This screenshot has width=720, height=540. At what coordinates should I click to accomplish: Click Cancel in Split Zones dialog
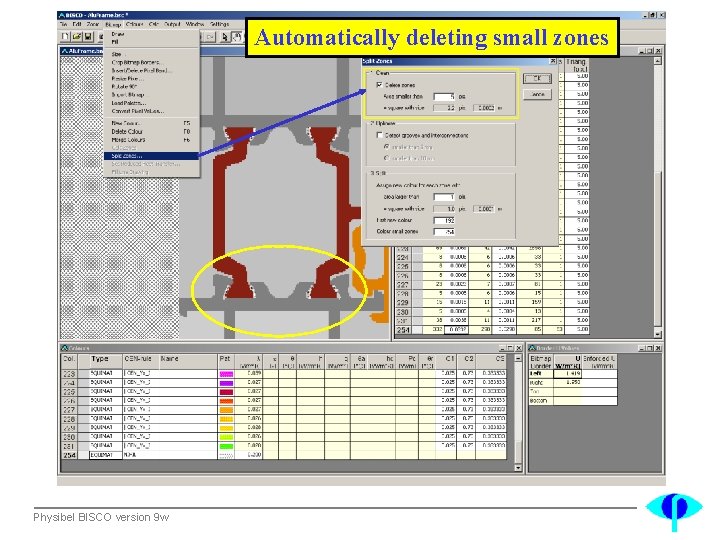click(537, 95)
